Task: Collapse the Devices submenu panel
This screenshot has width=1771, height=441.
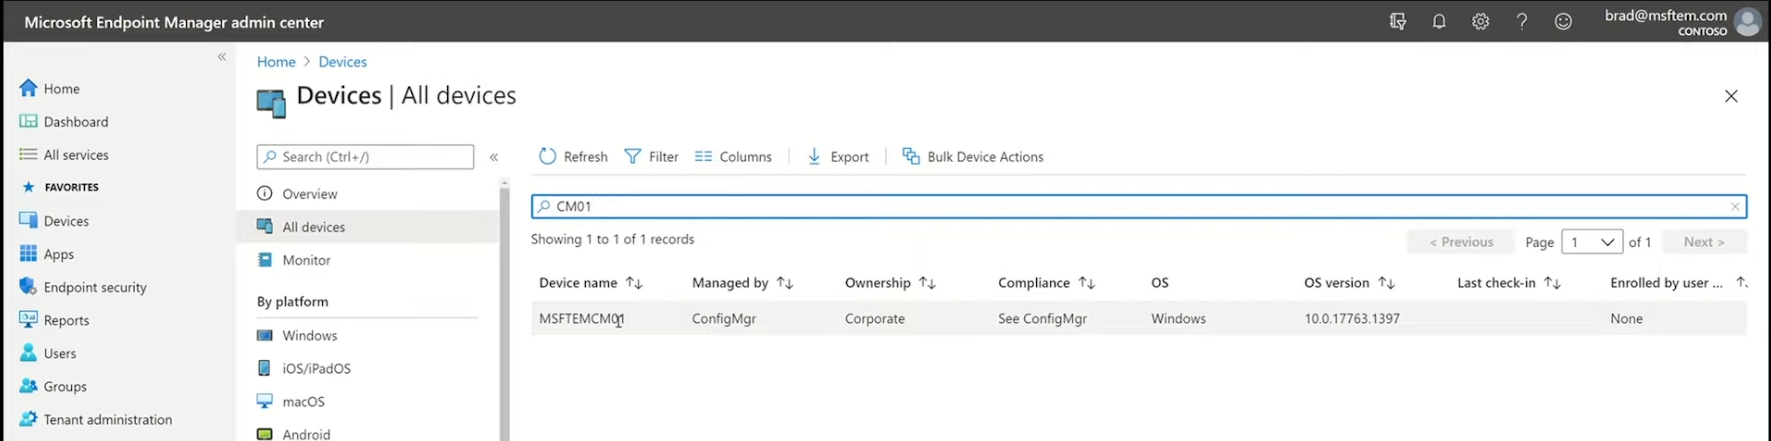Action: click(494, 157)
